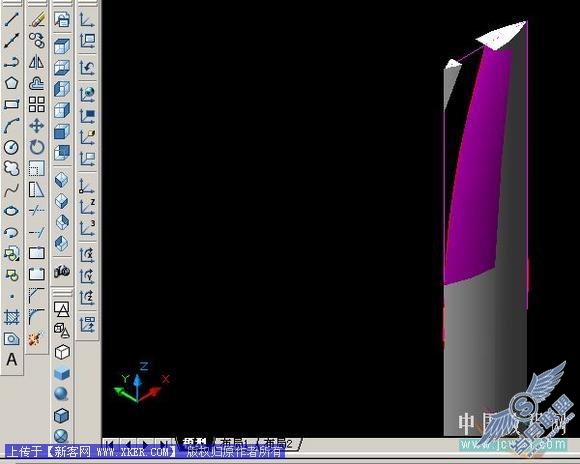The height and width of the screenshot is (464, 580).
Task: Select the Break at Point tool
Action: point(37,253)
